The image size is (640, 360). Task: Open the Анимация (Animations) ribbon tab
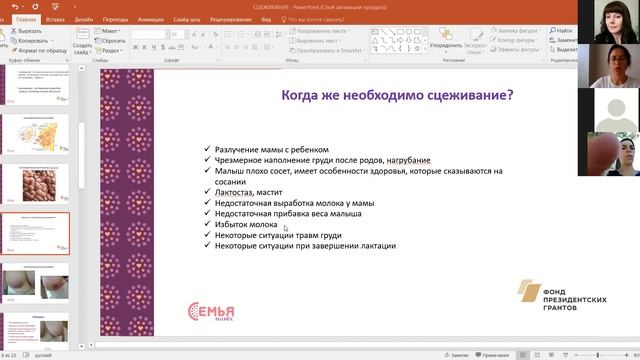click(x=151, y=19)
